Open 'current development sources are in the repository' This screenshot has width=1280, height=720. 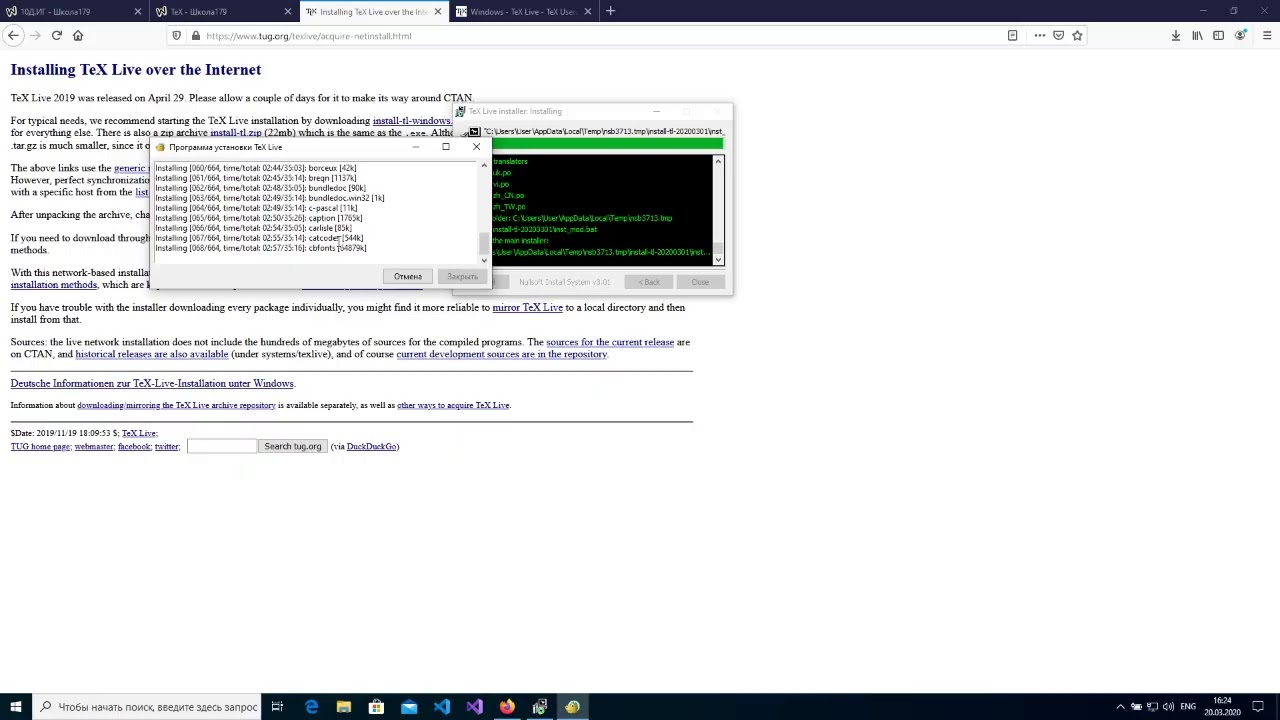click(501, 354)
